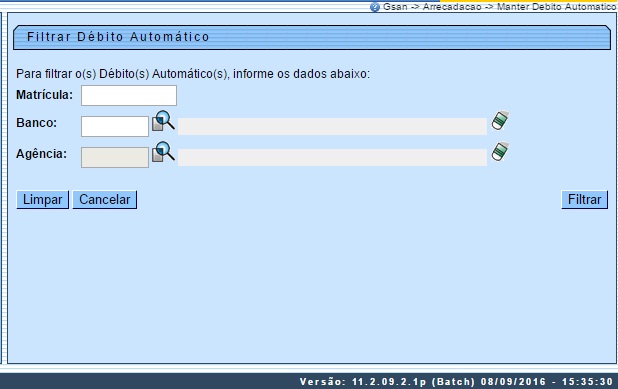Click the Limpar button

coord(43,200)
